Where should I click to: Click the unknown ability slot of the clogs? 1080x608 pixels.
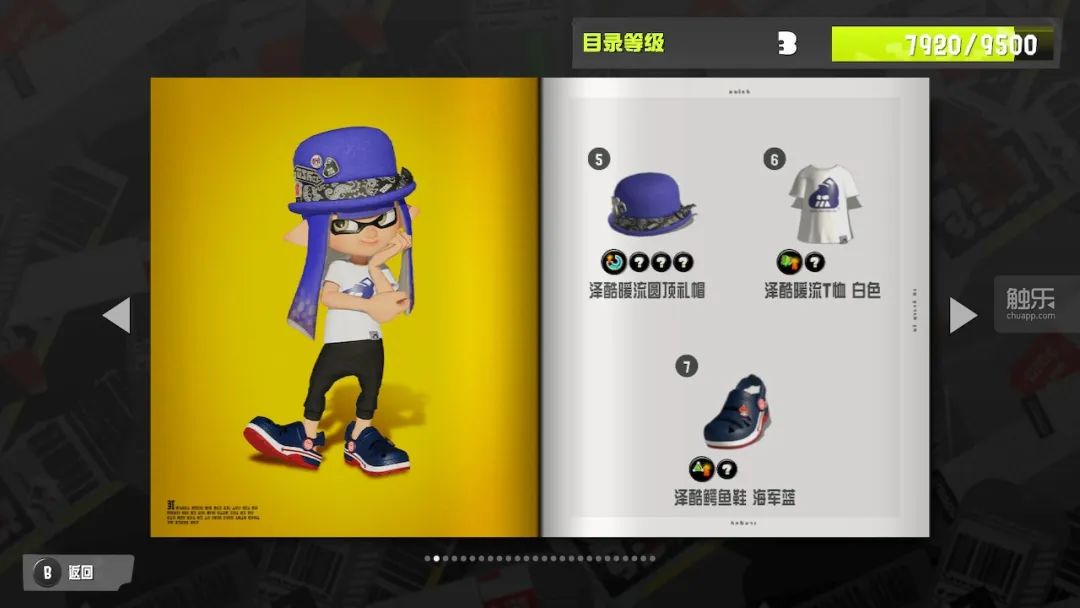click(x=727, y=470)
